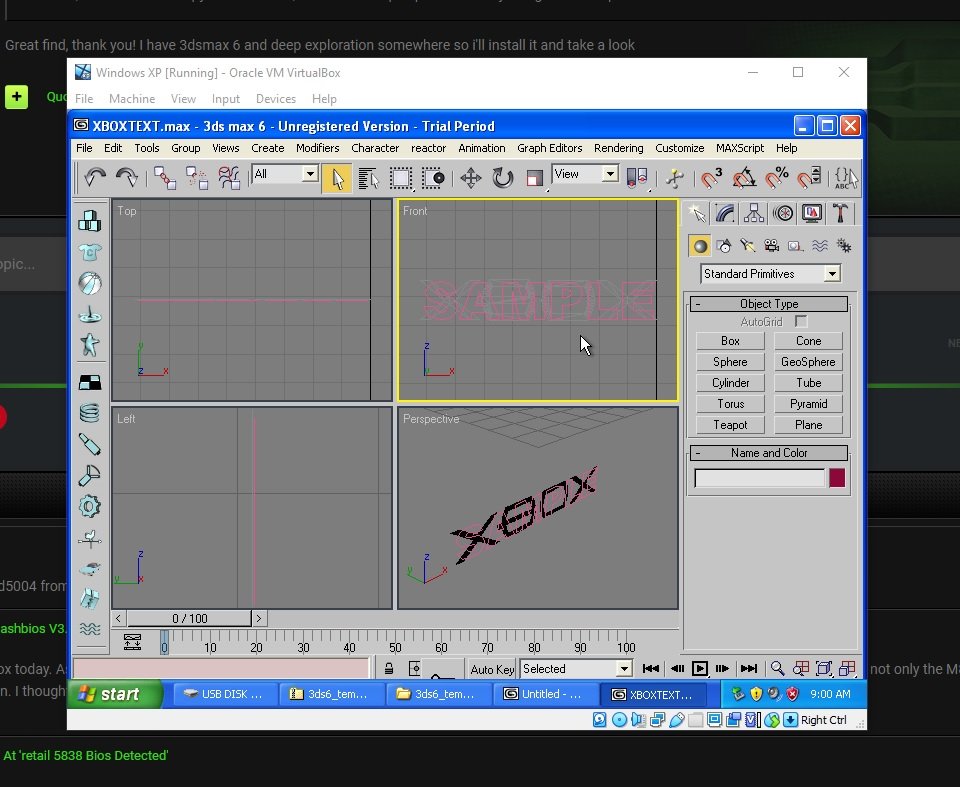960x787 pixels.
Task: Open the Modifiers menu
Action: click(317, 148)
